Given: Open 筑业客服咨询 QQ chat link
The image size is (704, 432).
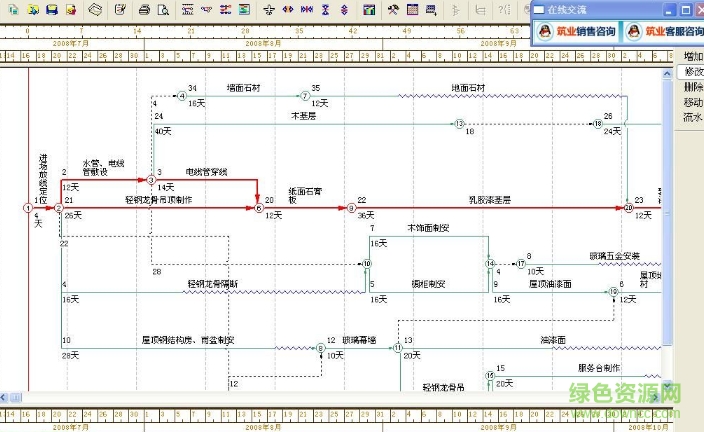Looking at the screenshot, I should click(664, 31).
